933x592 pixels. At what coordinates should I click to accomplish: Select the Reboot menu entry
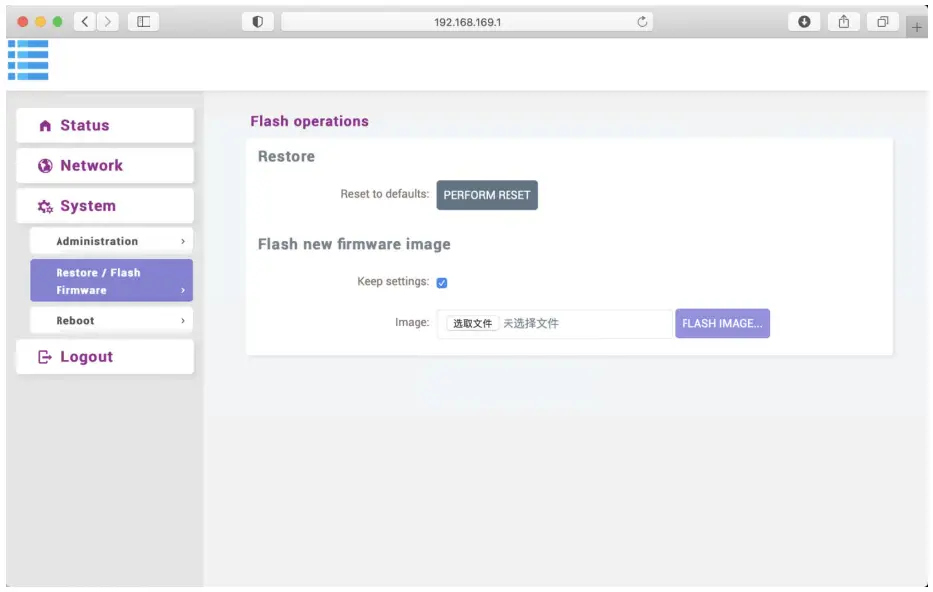point(111,321)
